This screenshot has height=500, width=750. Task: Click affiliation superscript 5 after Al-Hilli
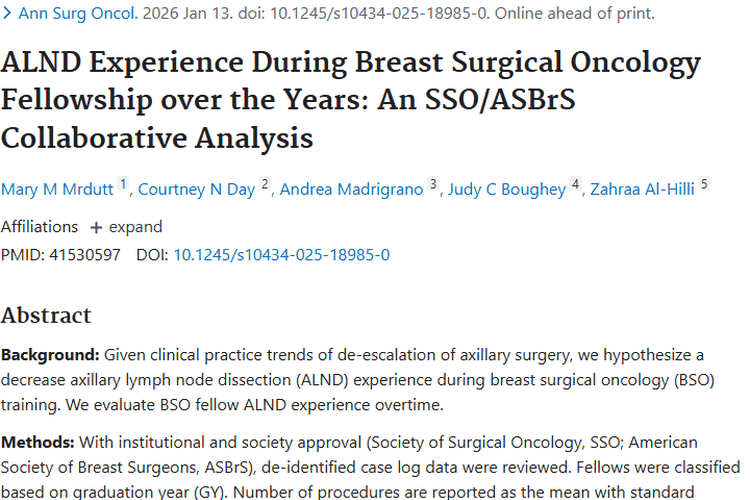(704, 185)
